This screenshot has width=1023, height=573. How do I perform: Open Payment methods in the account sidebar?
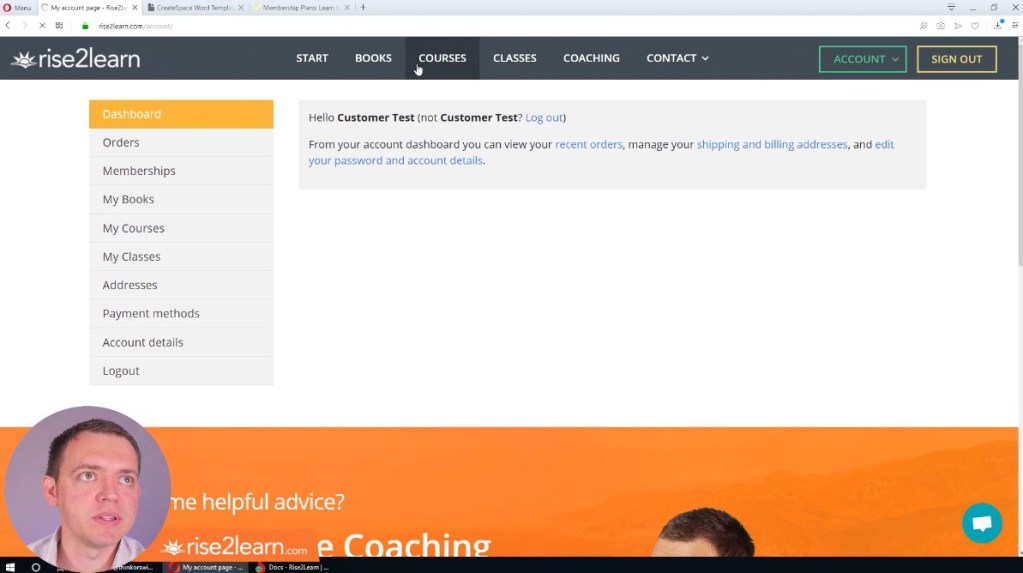coord(181,314)
